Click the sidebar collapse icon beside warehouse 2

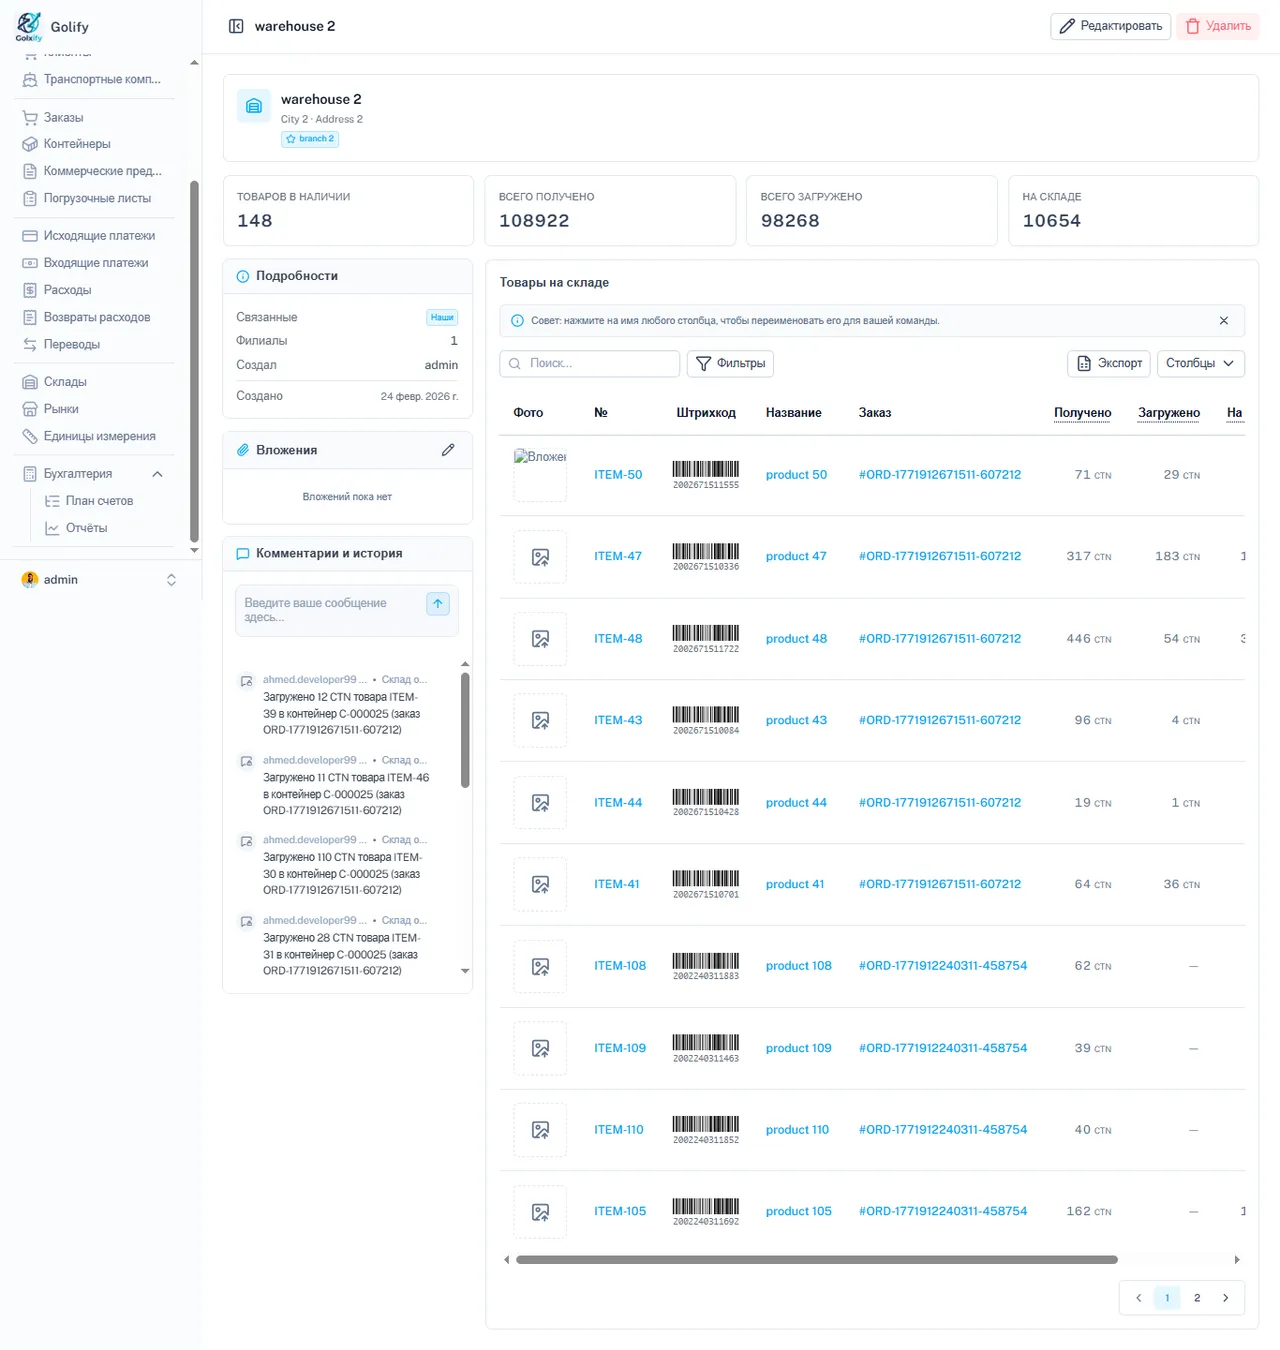[236, 26]
